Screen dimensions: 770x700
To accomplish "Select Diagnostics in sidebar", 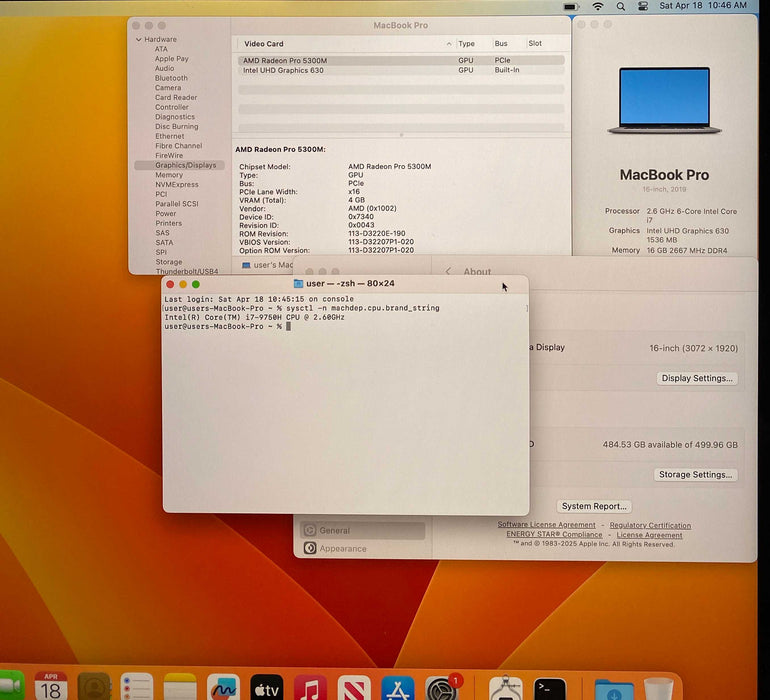I will point(175,116).
